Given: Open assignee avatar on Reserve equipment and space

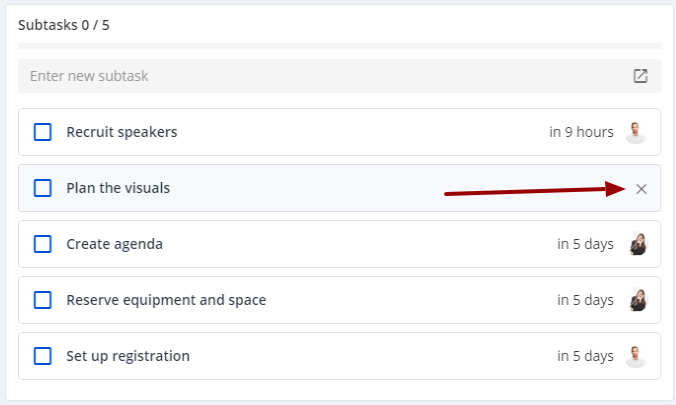Looking at the screenshot, I should click(x=638, y=300).
